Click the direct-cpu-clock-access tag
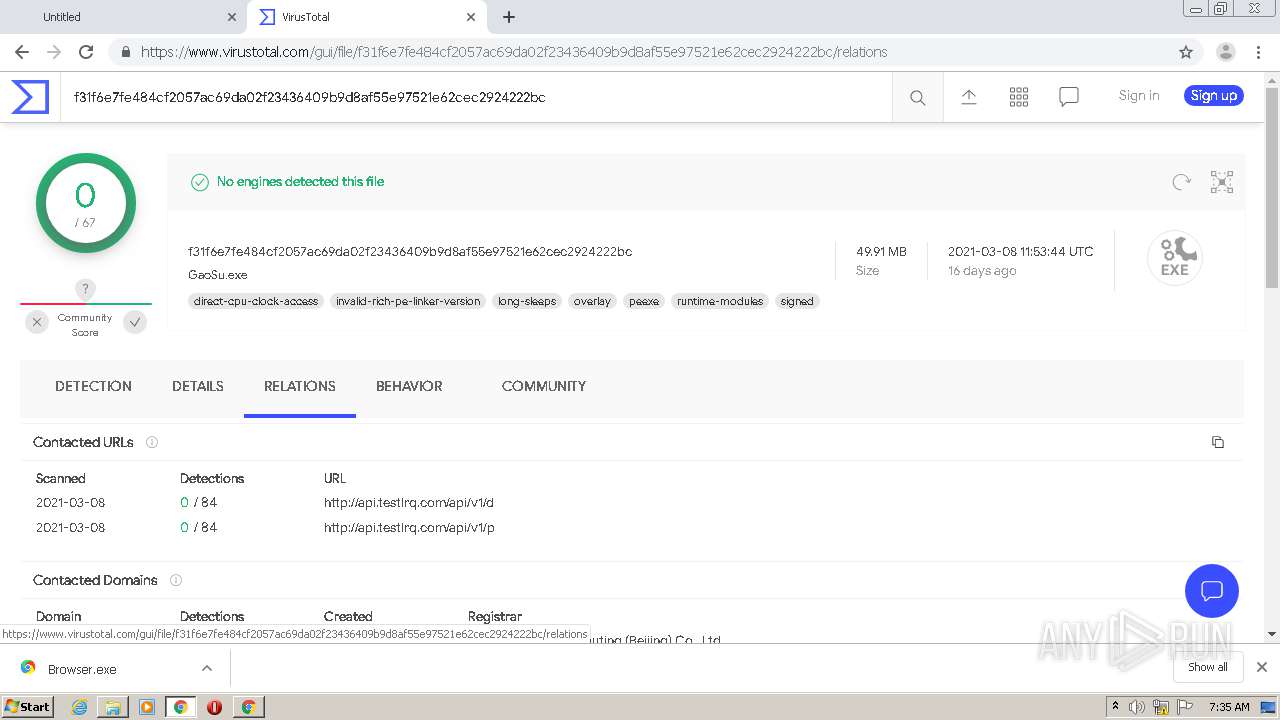Image resolution: width=1280 pixels, height=720 pixels. tap(256, 301)
